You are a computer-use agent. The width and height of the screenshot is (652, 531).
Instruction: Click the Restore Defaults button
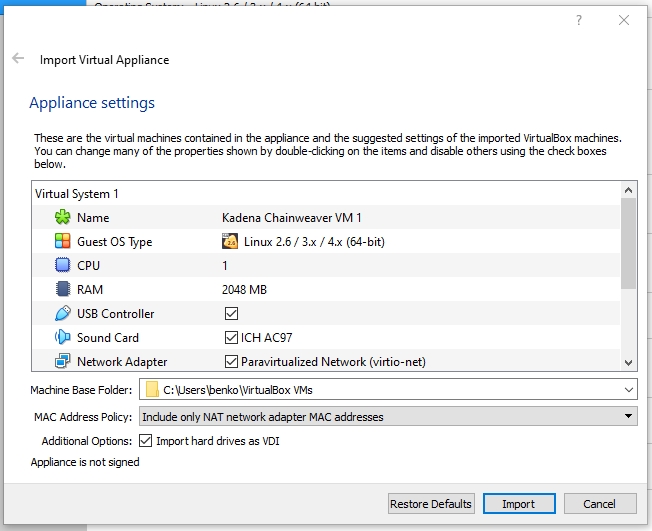[430, 504]
